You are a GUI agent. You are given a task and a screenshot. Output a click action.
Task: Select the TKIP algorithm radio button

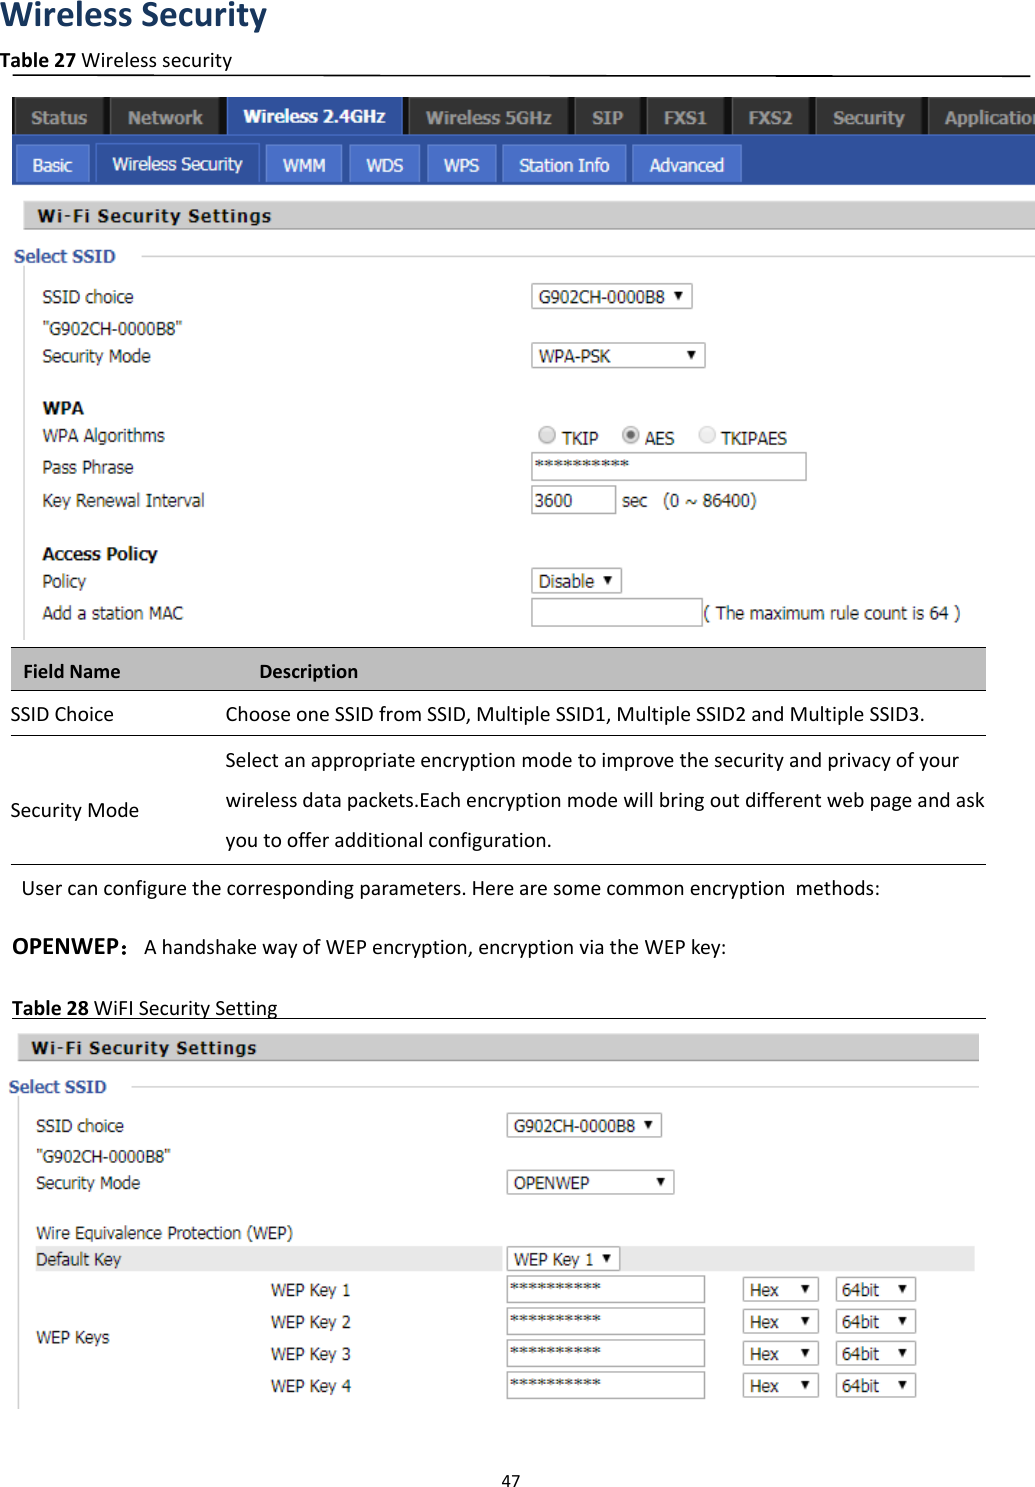pos(547,435)
